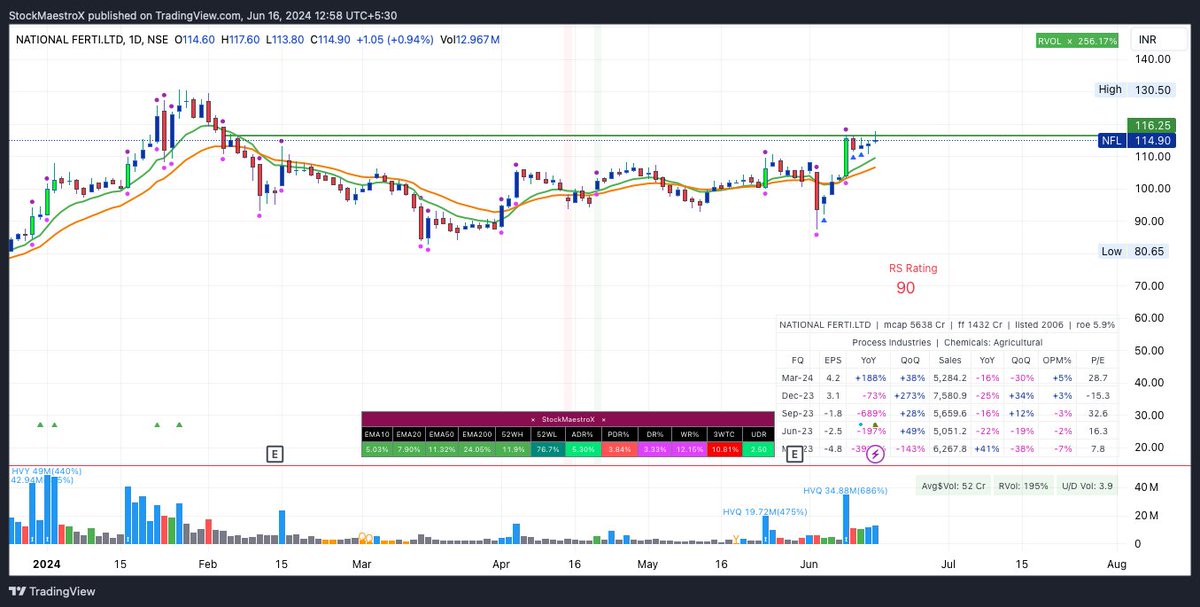1200x607 pixels.
Task: Click the green RVOL 256.17% badge
Action: pos(1076,40)
